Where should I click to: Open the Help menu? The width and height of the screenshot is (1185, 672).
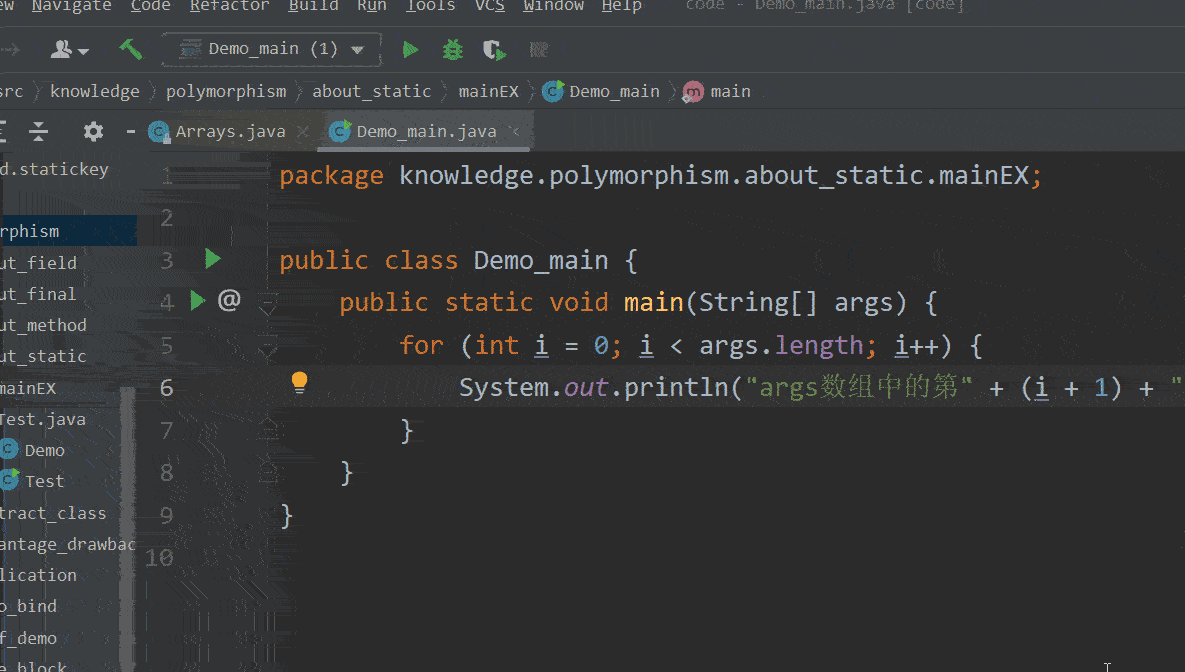tap(621, 6)
